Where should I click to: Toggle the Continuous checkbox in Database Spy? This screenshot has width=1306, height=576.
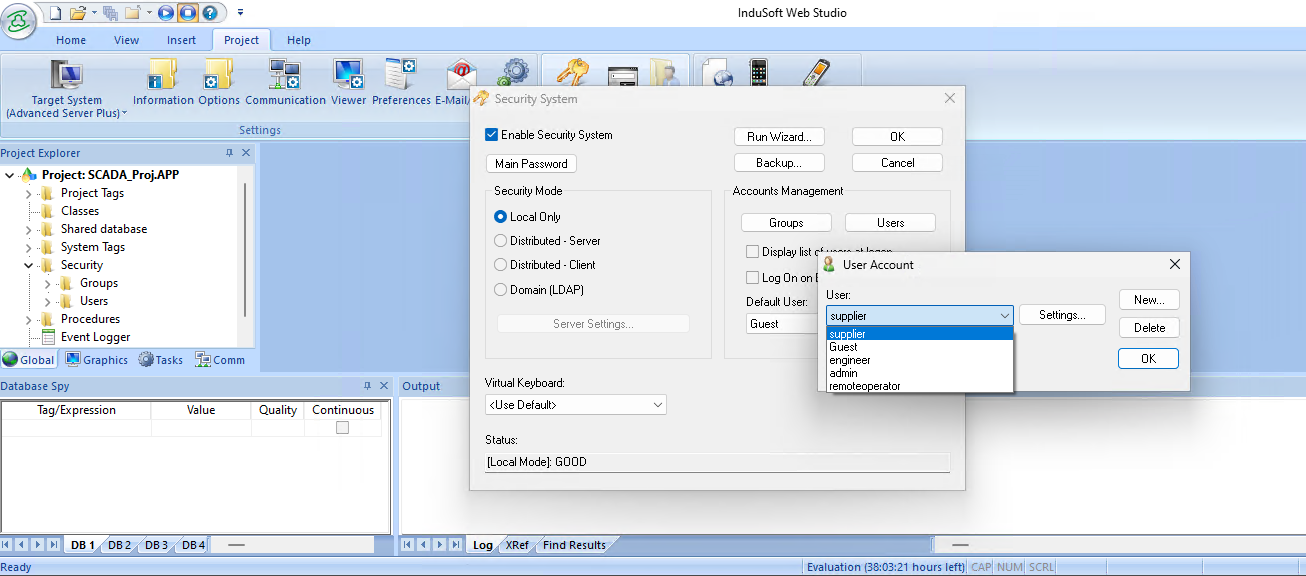pyautogui.click(x=342, y=428)
